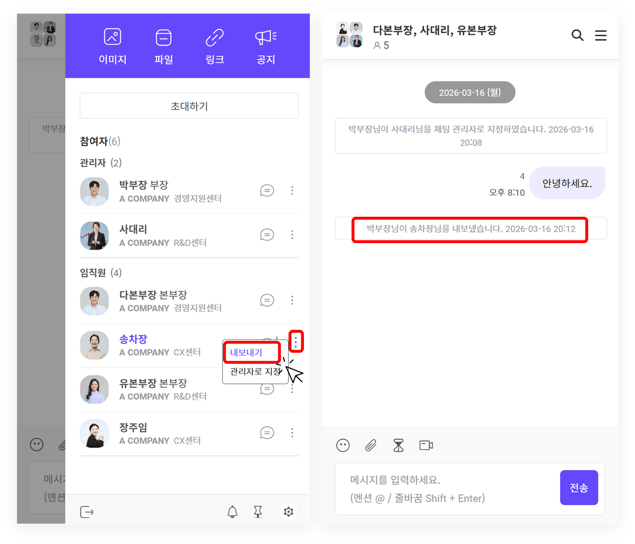Click the search magnifier in chat header
635x544 pixels.
tap(577, 35)
